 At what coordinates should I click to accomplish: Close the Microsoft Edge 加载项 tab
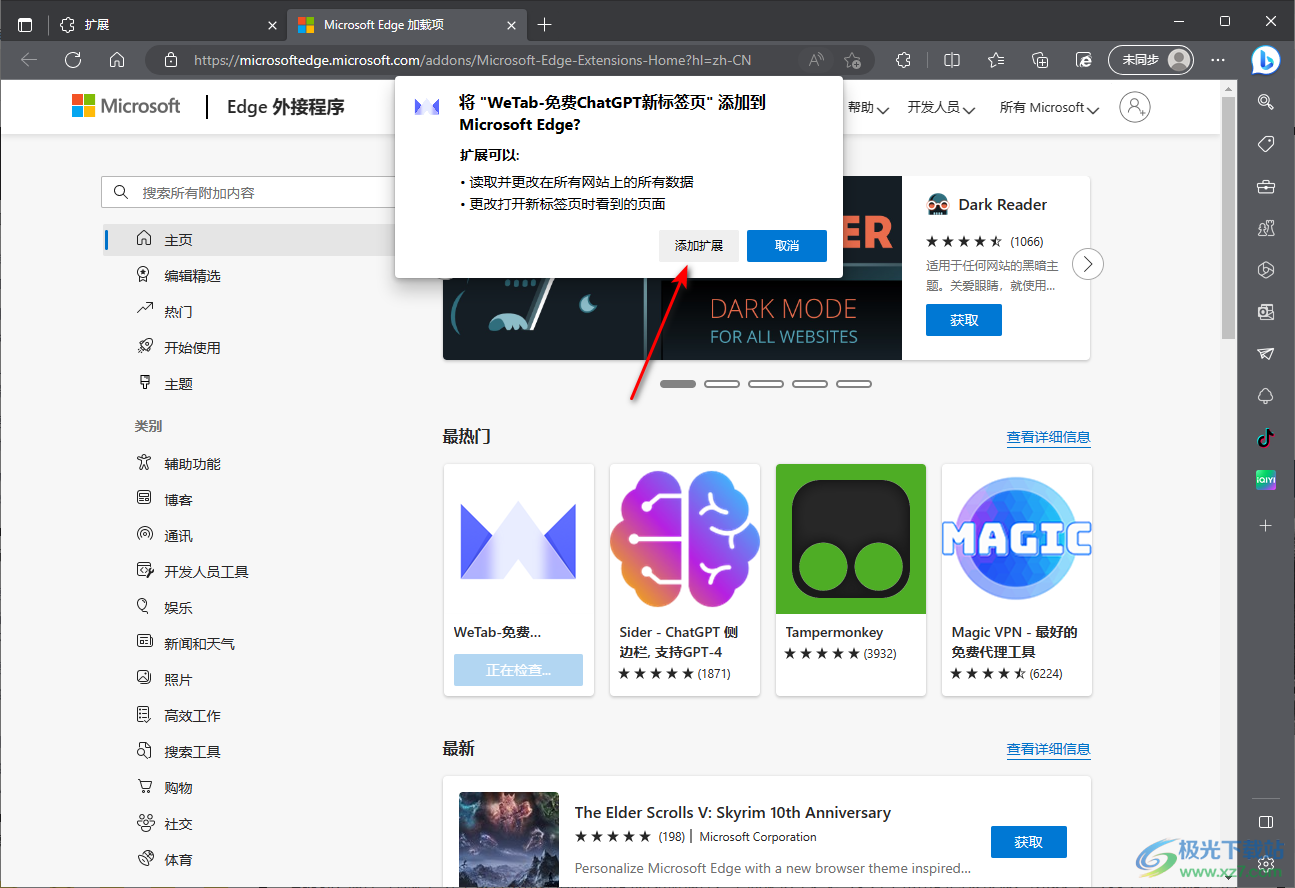coord(511,25)
